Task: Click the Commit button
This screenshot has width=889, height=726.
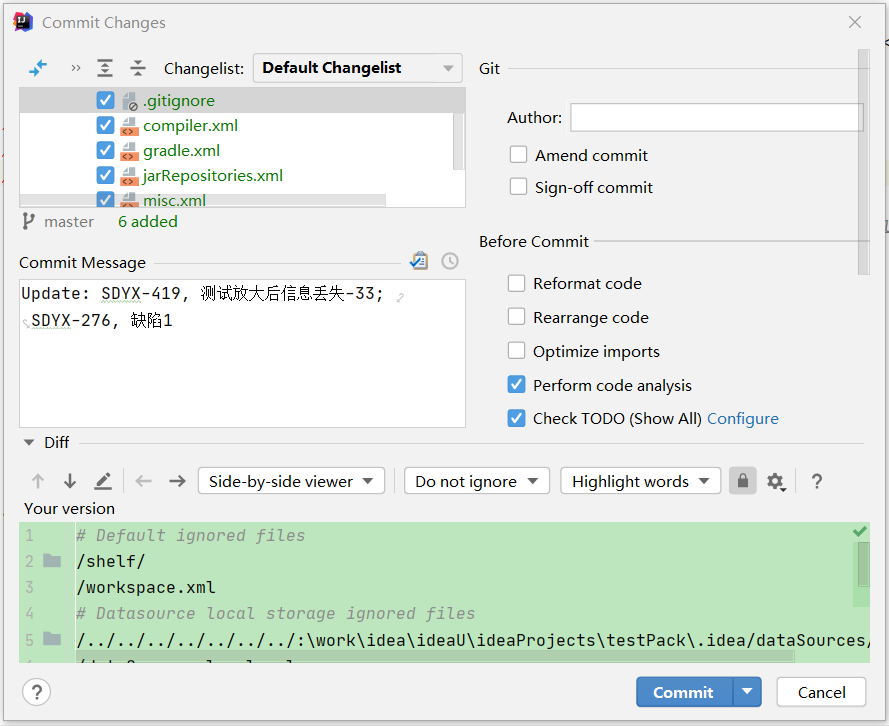Action: point(684,692)
